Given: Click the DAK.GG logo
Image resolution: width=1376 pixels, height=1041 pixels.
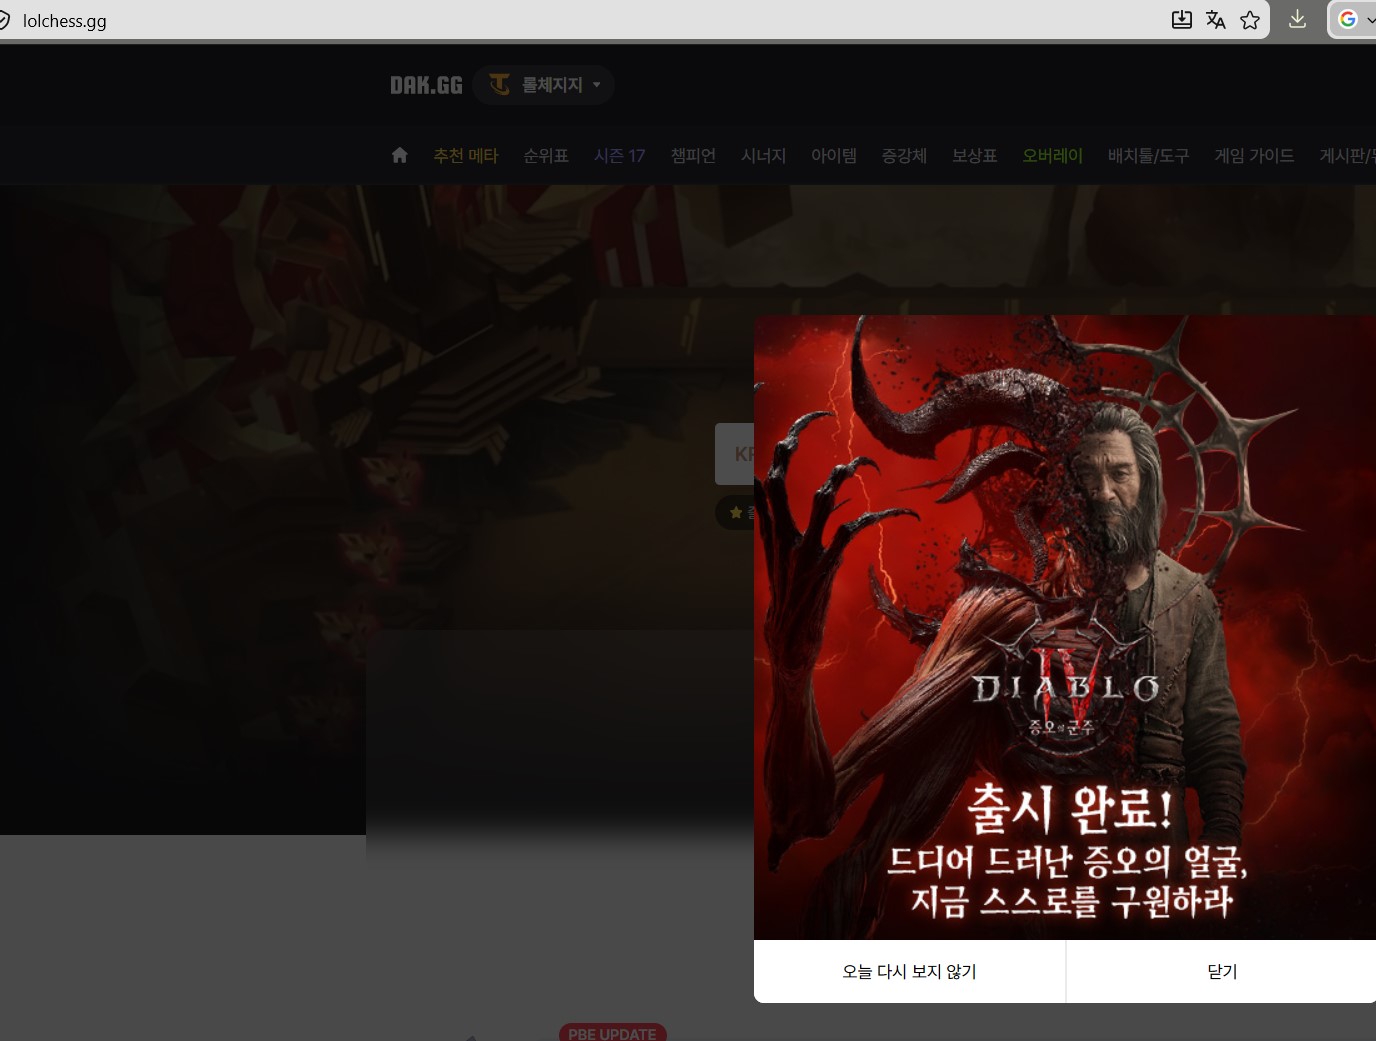Looking at the screenshot, I should pyautogui.click(x=427, y=85).
